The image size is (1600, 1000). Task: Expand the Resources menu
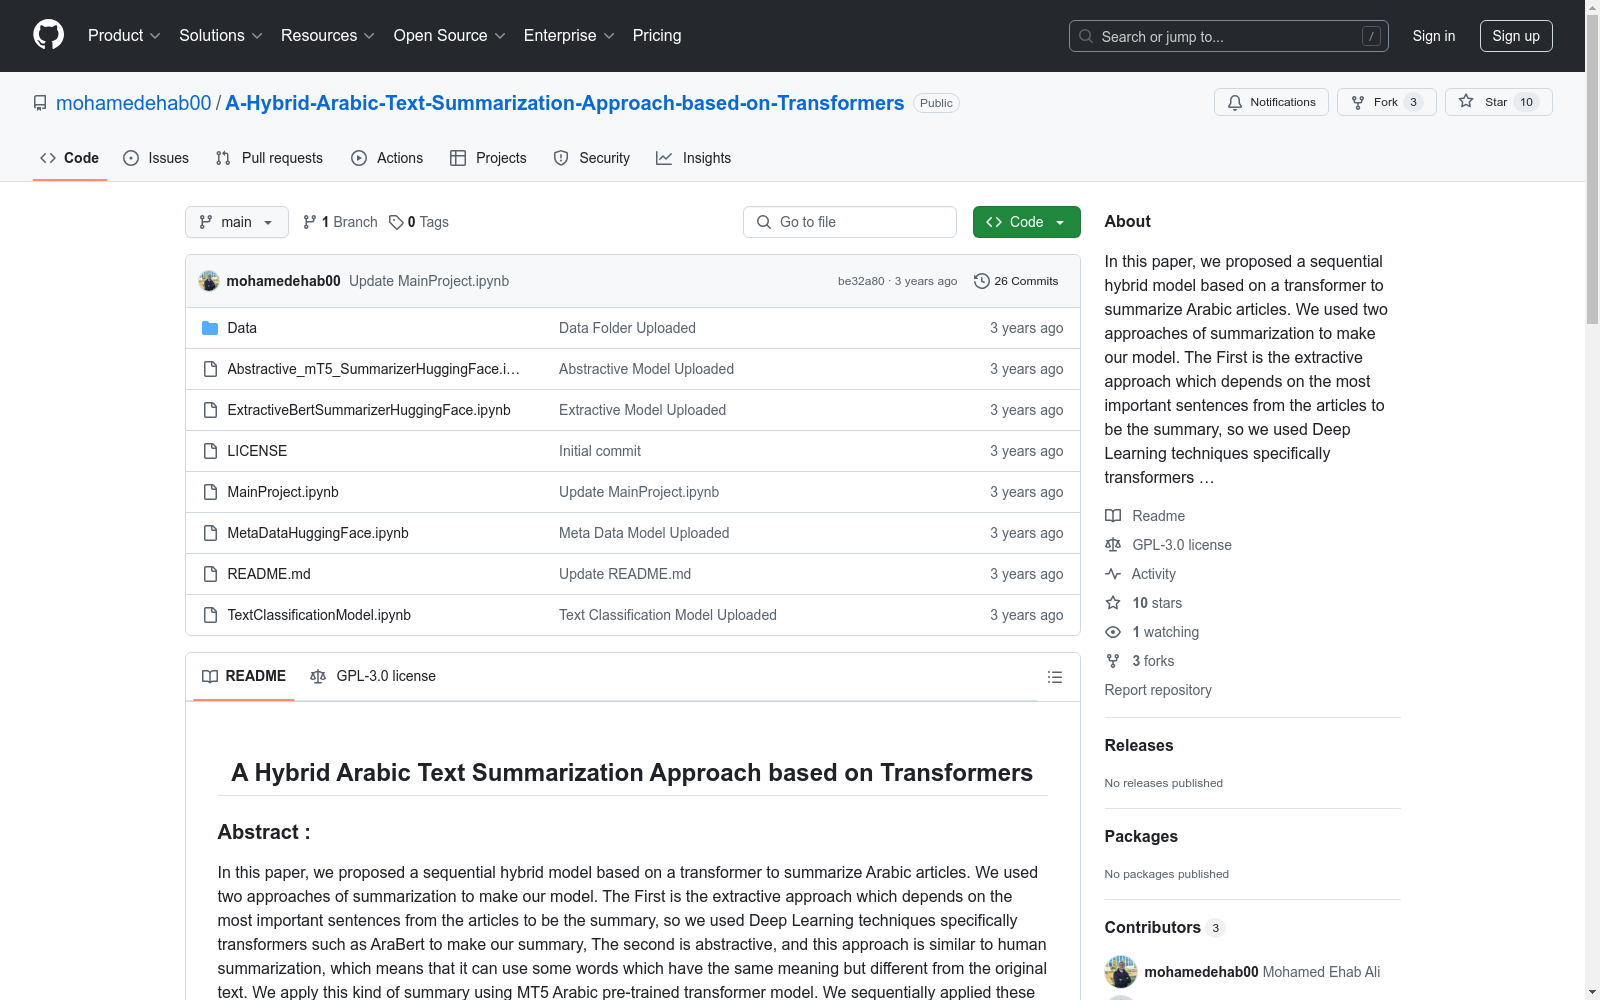328,35
